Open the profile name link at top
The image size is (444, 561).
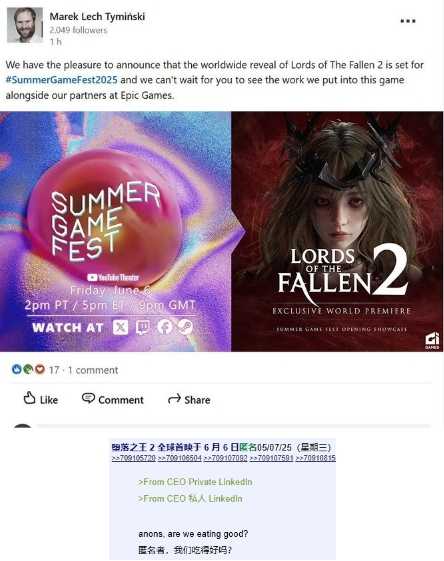point(97,16)
